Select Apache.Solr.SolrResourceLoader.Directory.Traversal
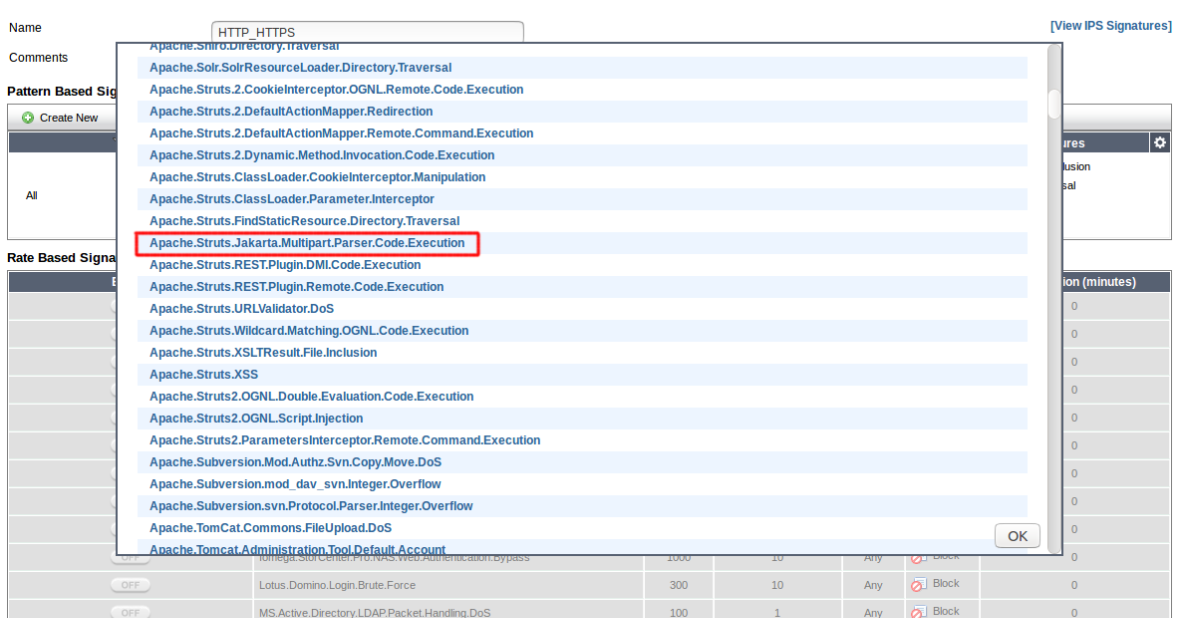 [x=301, y=67]
